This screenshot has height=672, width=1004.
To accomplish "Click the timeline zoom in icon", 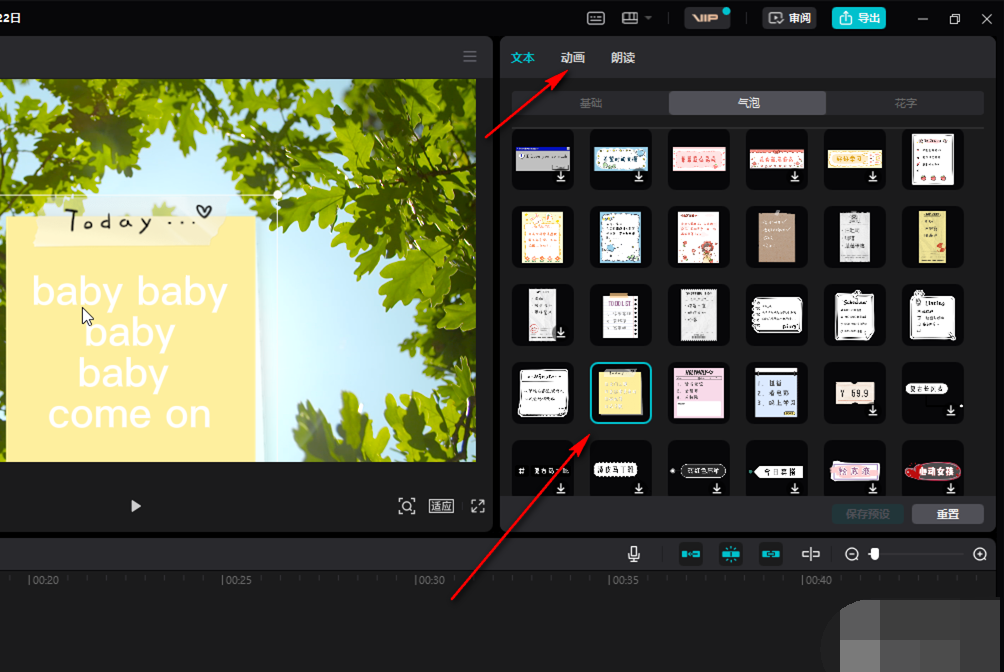I will [x=980, y=554].
